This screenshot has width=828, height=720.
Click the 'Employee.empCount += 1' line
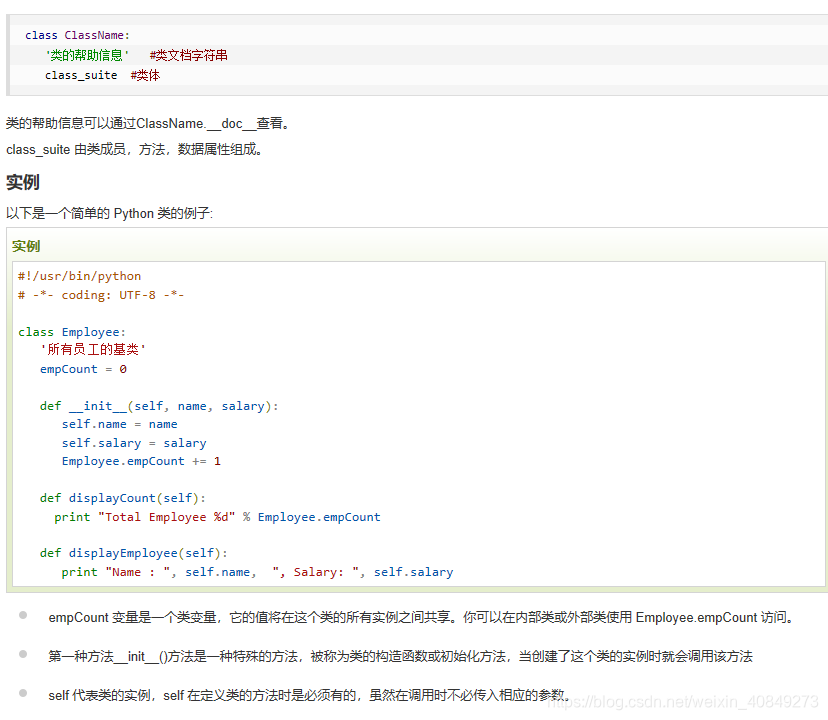141,461
